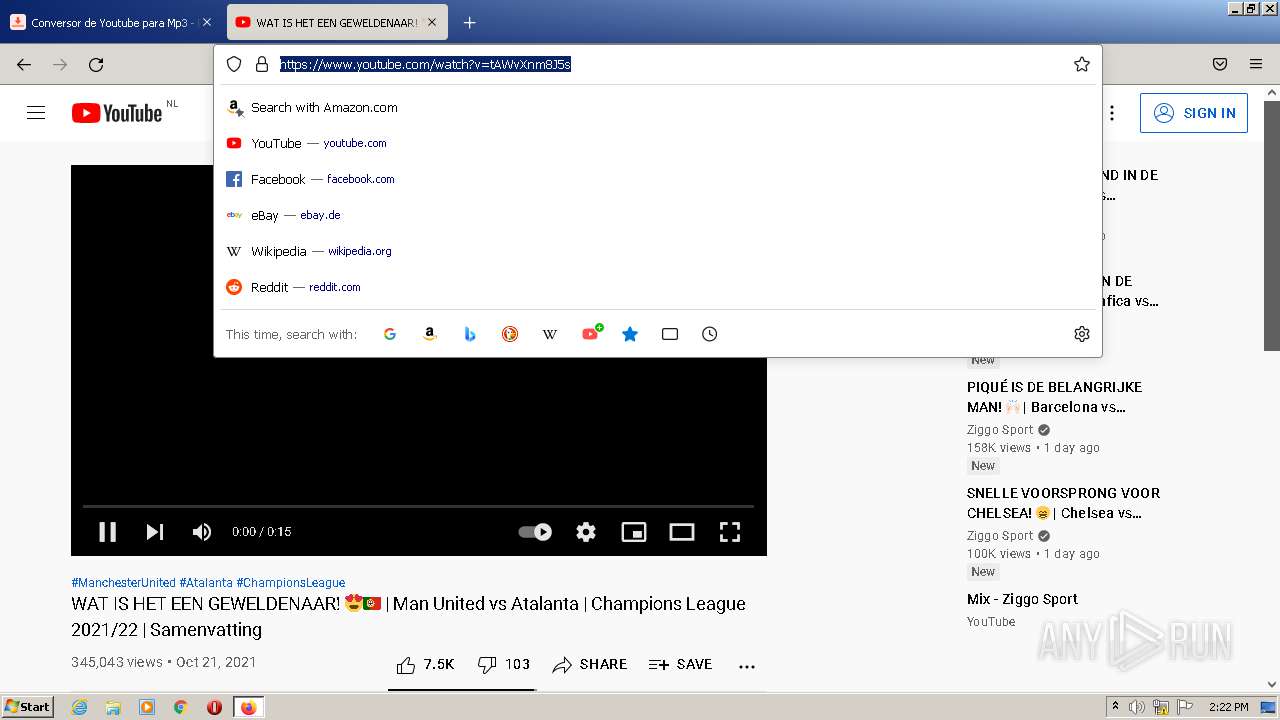This screenshot has height=720, width=1280.
Task: Open the #ChampionsLeague hashtag
Action: coord(290,582)
